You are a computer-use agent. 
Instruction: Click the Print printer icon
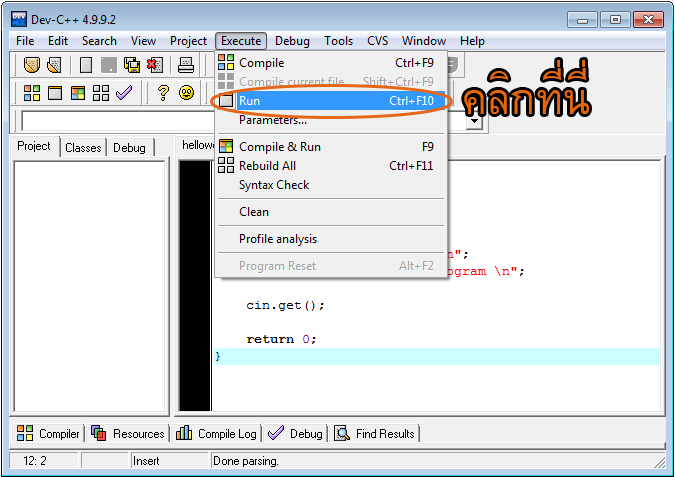coord(186,65)
